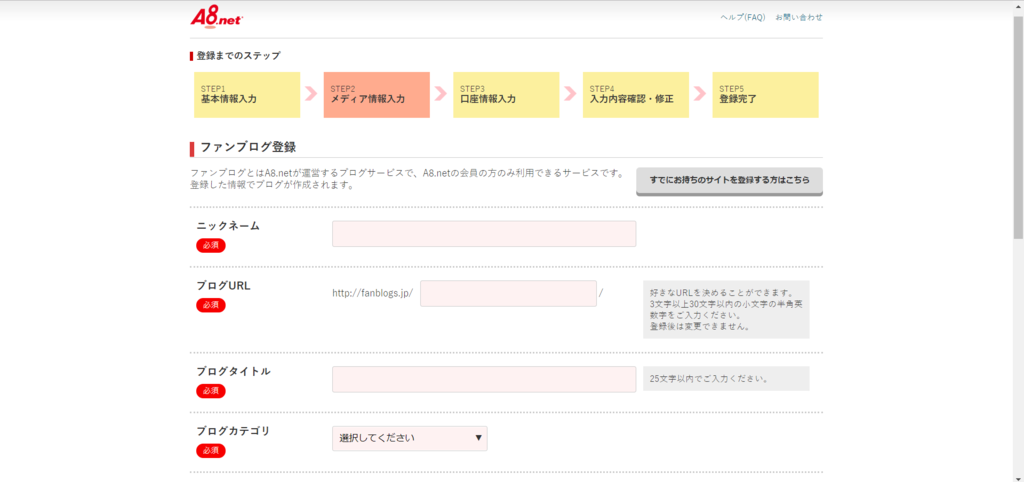Click the STEP5 登録完了 box

point(765,95)
